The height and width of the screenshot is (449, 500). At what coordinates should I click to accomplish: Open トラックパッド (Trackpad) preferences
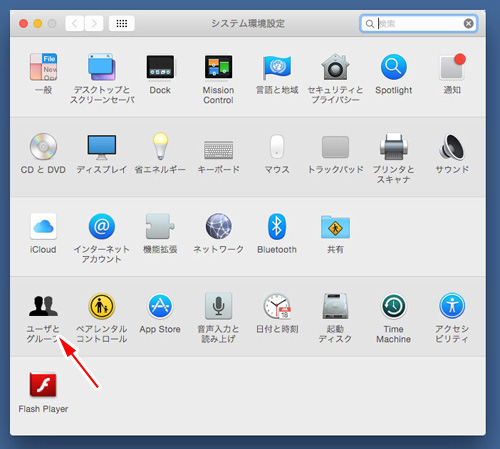click(335, 147)
